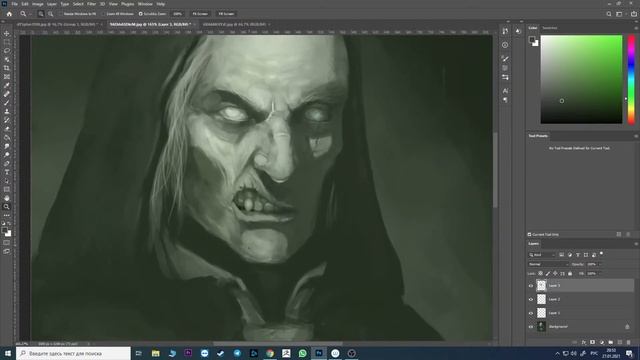Image resolution: width=640 pixels, height=360 pixels.
Task: Click the Home icon in options bar
Action: tap(9, 14)
